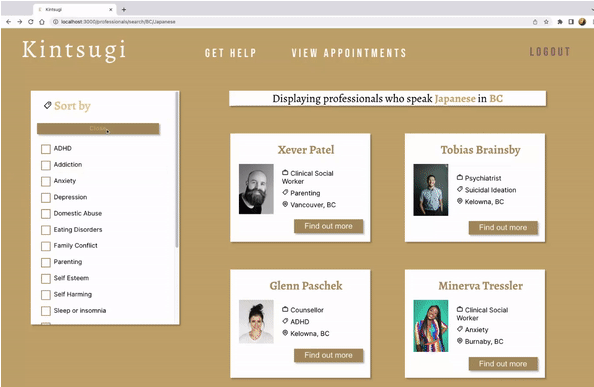594x387 pixels.
Task: Open the browser profile avatar
Action: coord(582,22)
